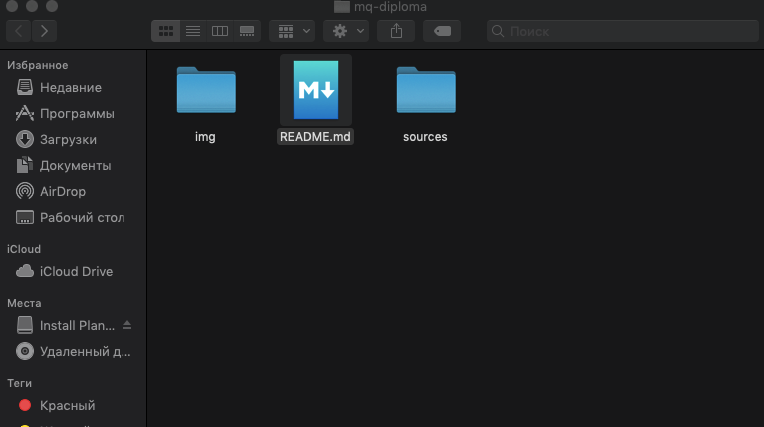
Task: Open Удаленный д... in the sidebar
Action: pos(71,351)
